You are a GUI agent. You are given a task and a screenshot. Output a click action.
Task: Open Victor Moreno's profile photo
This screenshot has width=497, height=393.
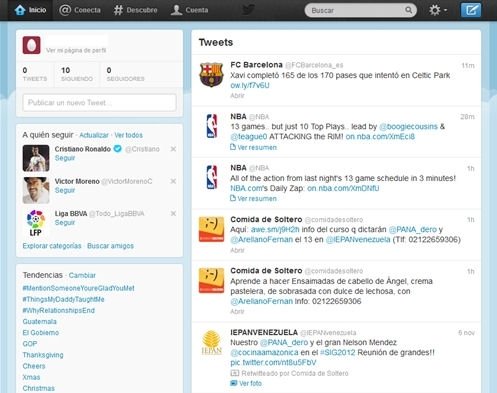click(x=36, y=190)
